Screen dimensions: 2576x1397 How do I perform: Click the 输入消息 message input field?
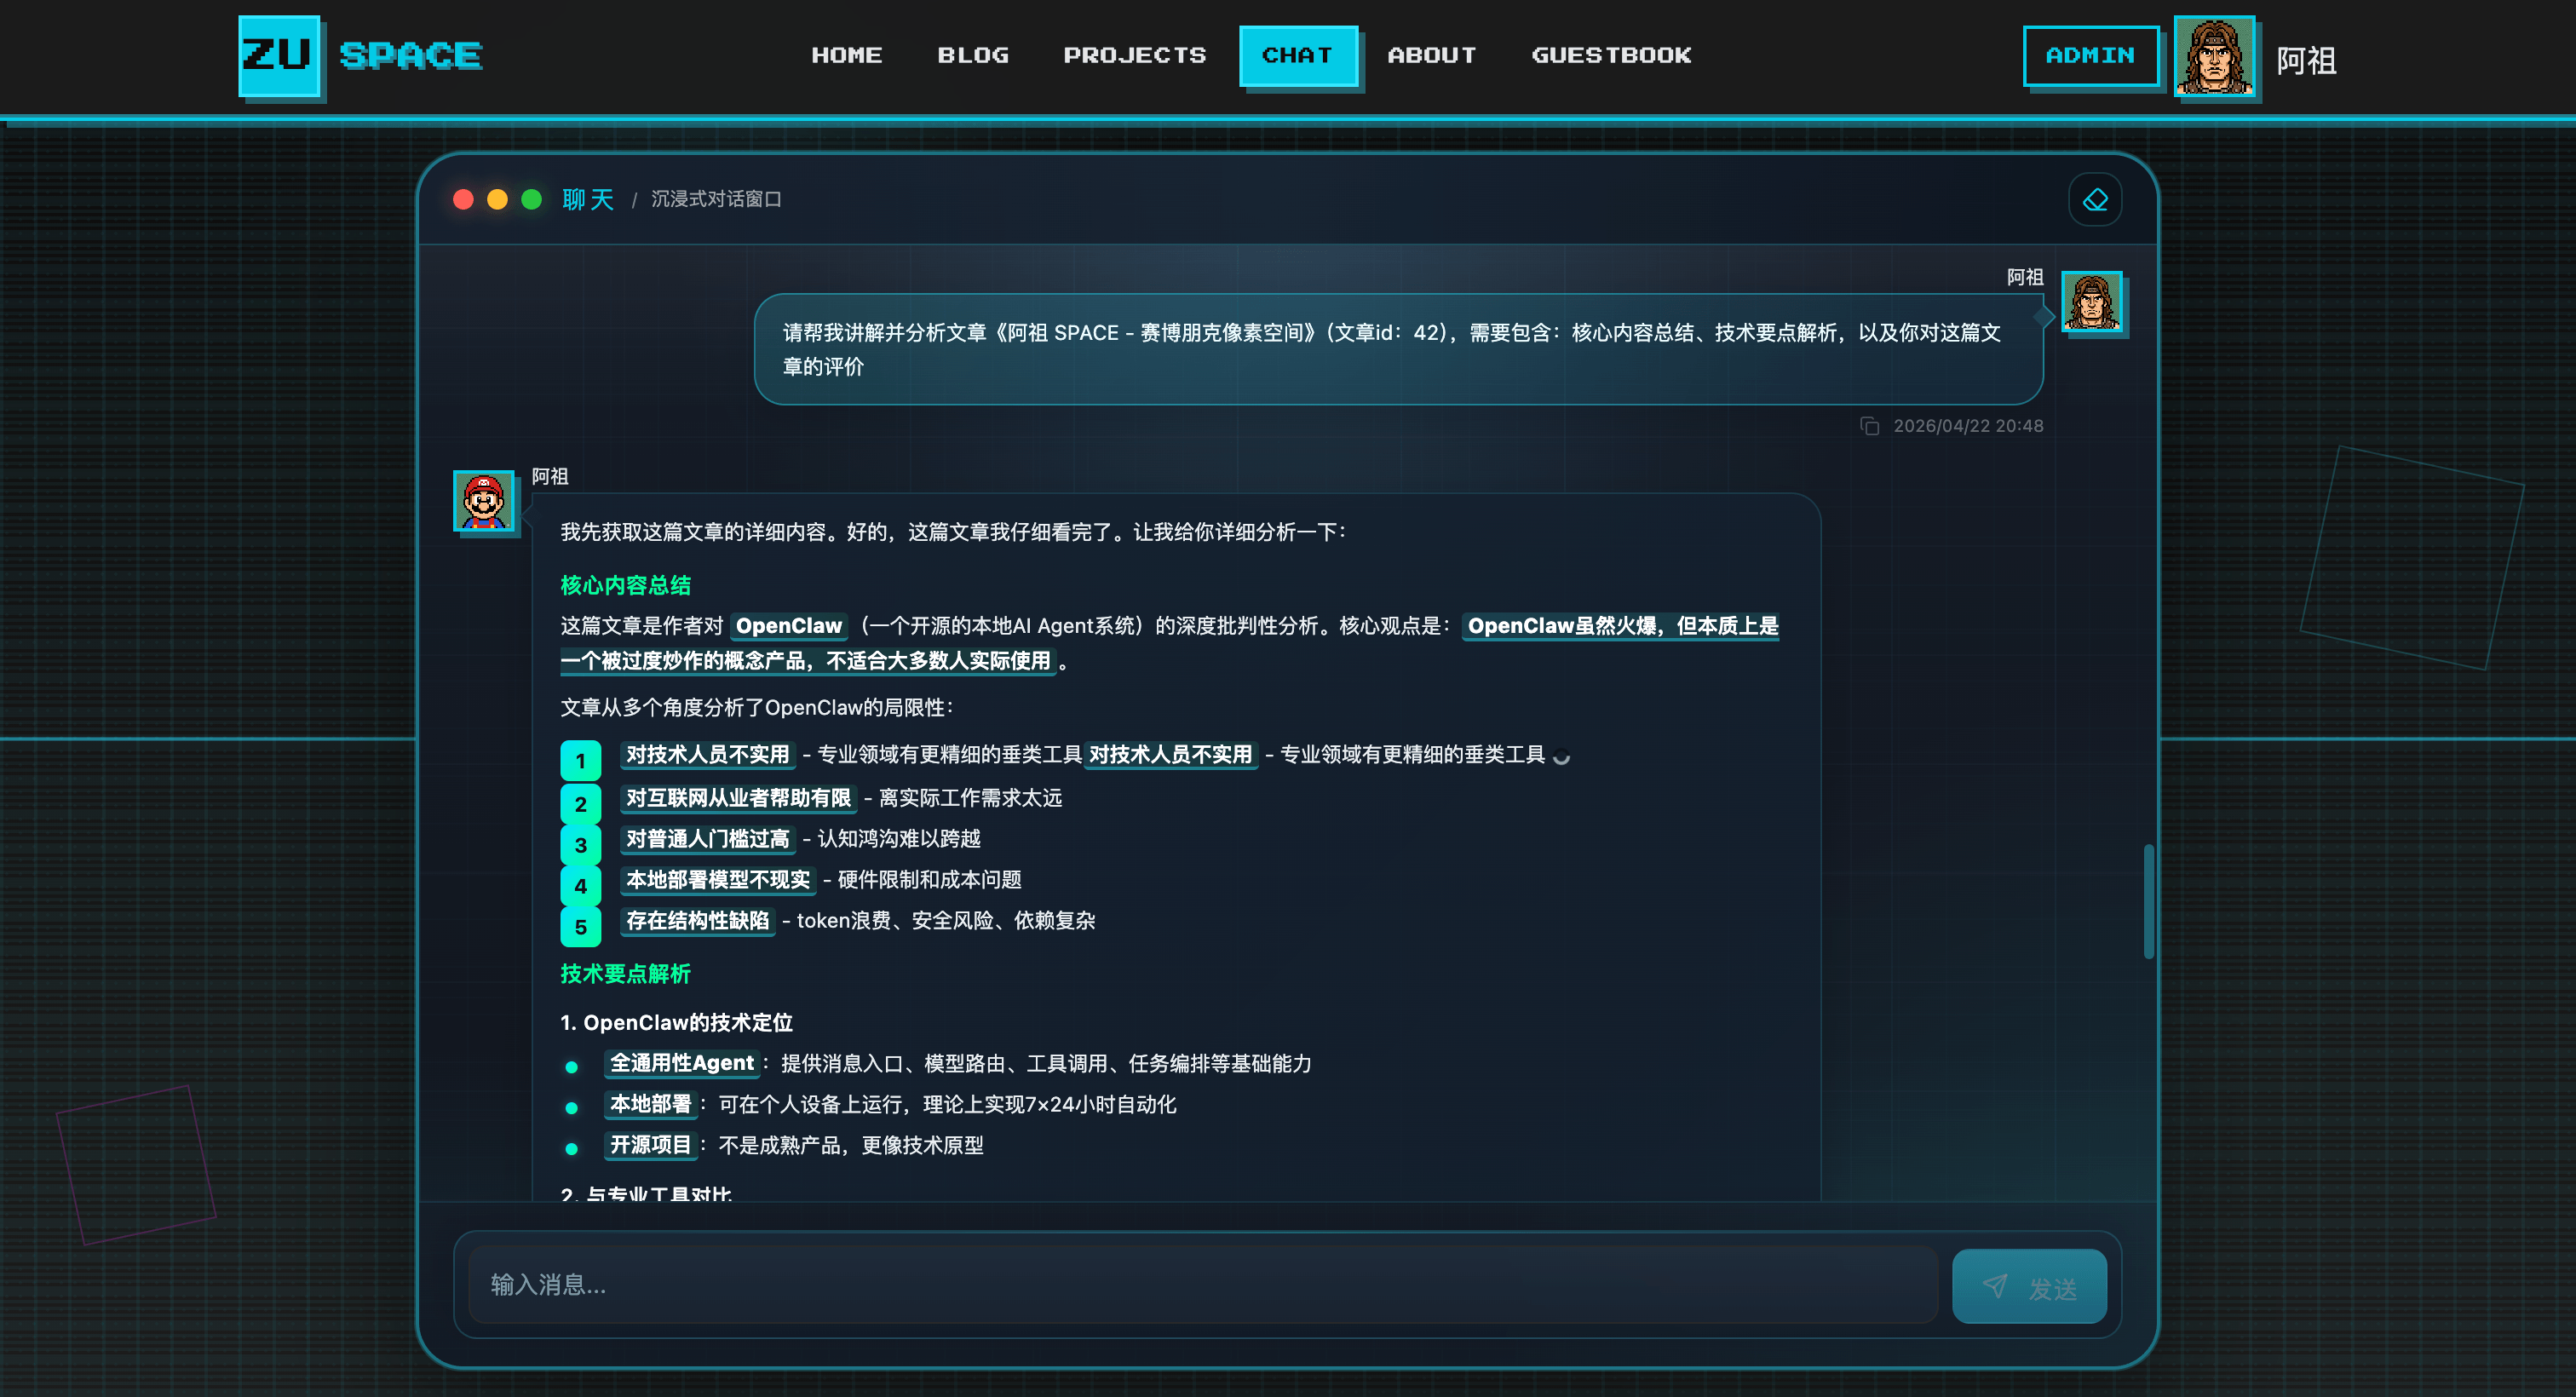pos(1200,1286)
